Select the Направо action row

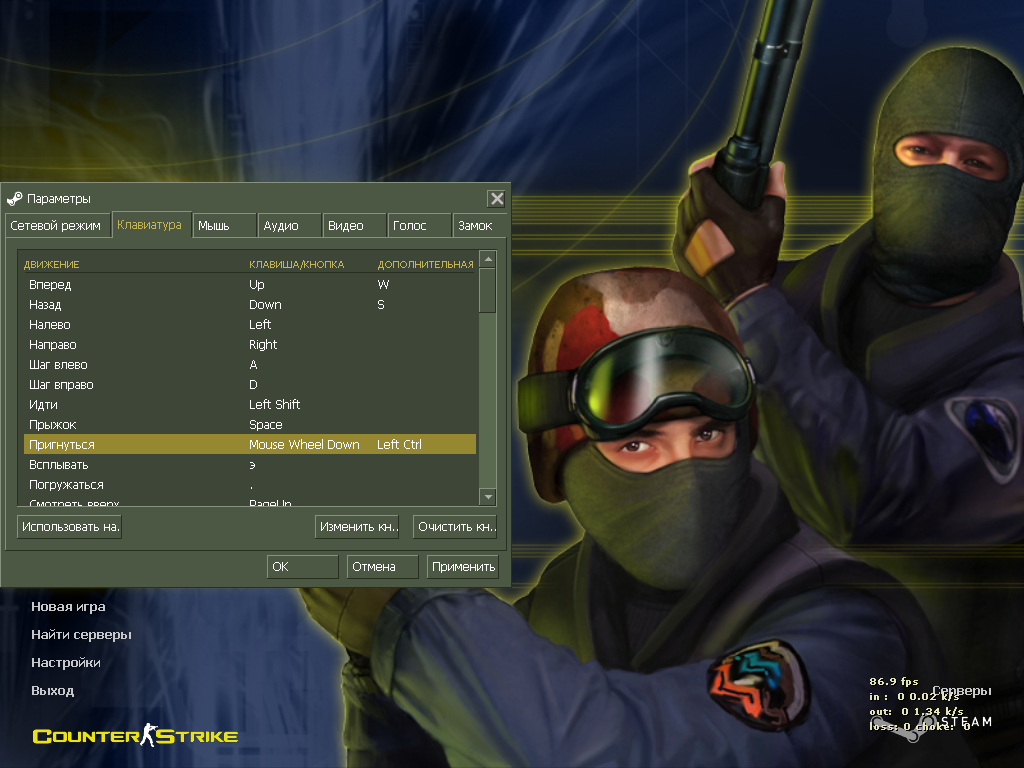(x=249, y=345)
